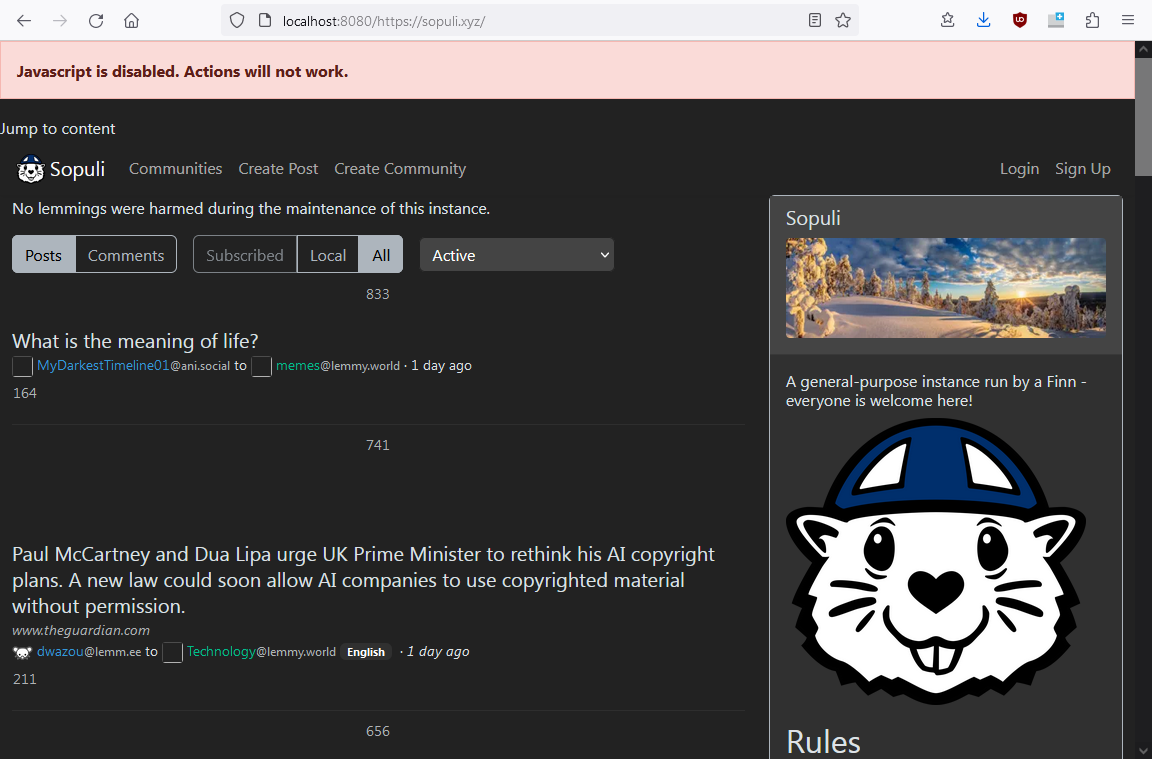Screen dimensions: 1152x759
Task: Click the Sopuli site name link
Action: point(77,169)
